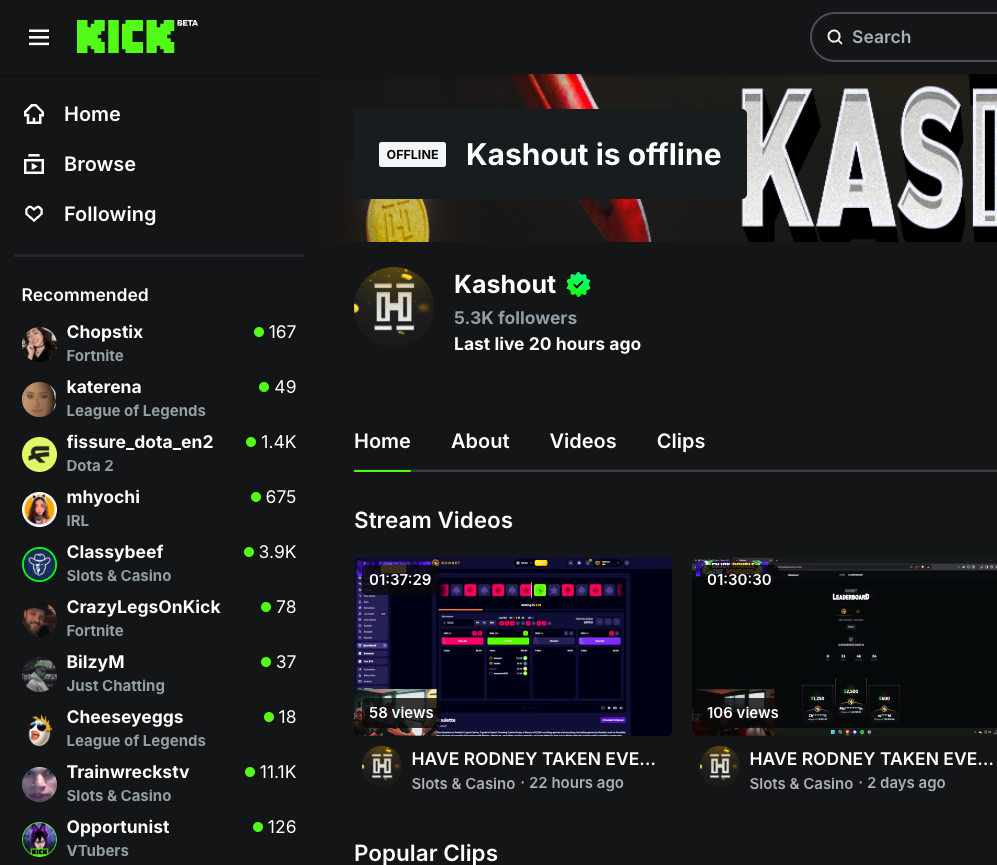The width and height of the screenshot is (997, 865).
Task: Open Chopstix recommended channel
Action: point(159,343)
